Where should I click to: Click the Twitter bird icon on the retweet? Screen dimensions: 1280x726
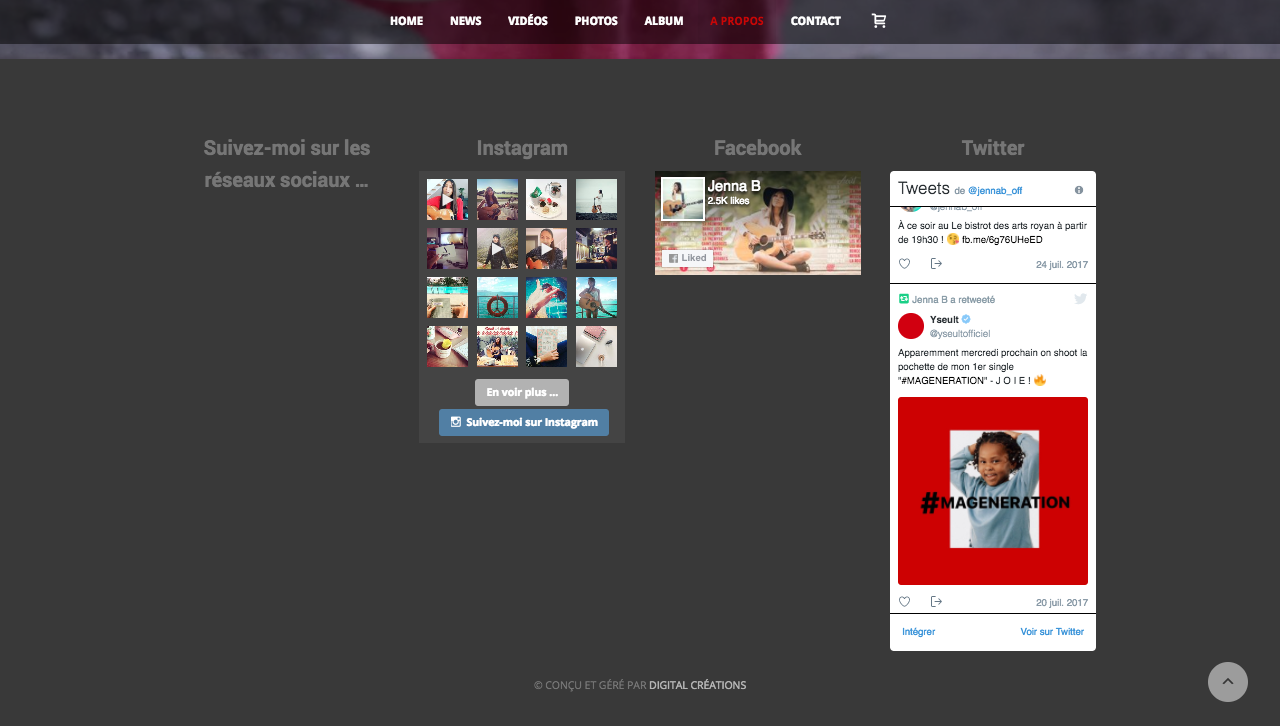pyautogui.click(x=1080, y=299)
